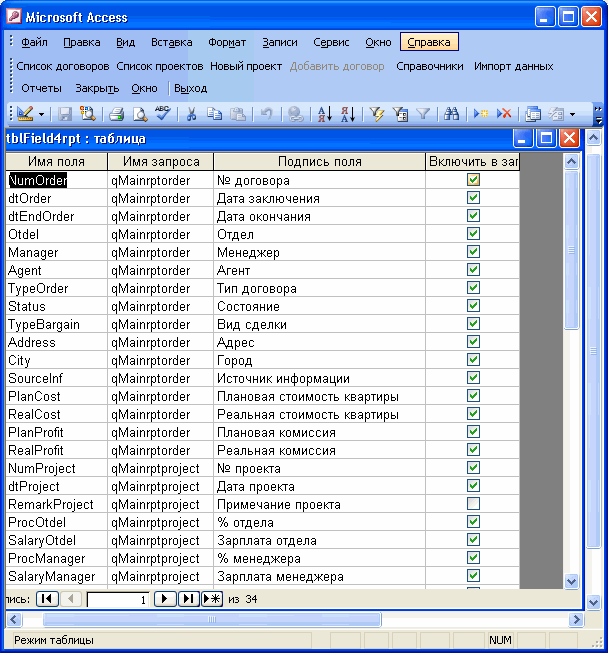Open Find with the binoculars icon

point(451,114)
